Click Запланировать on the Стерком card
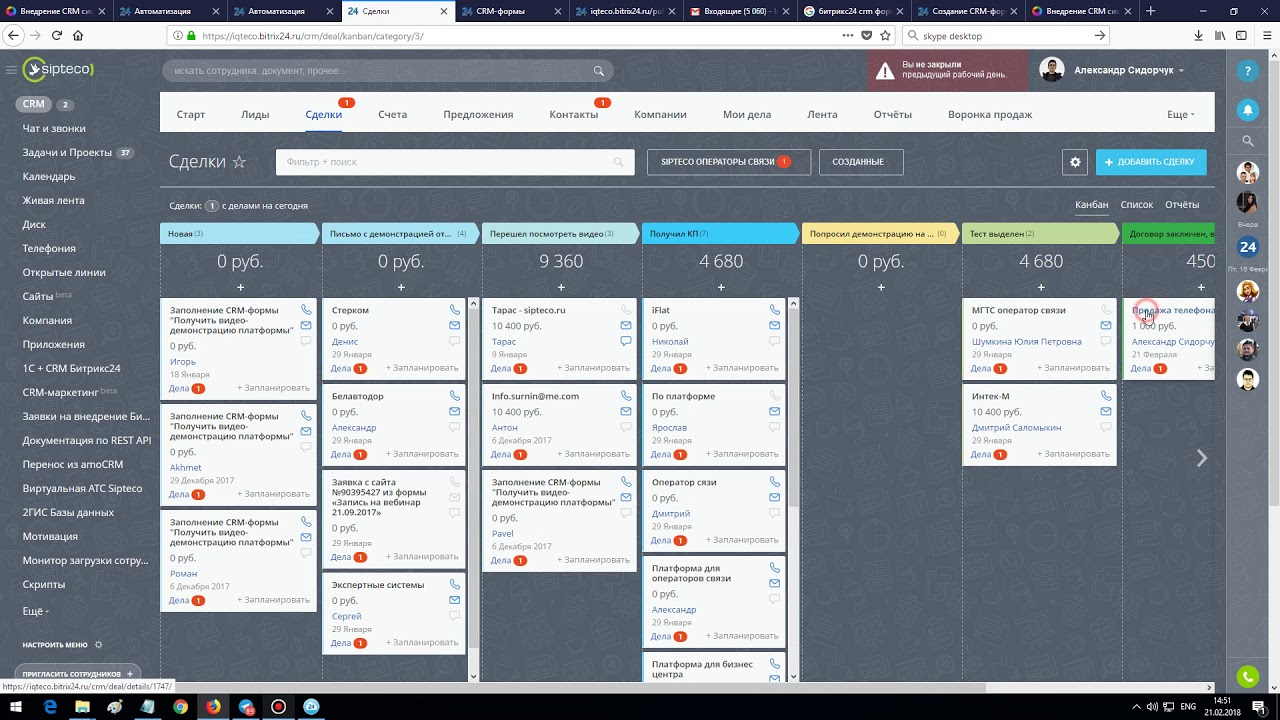 coord(422,368)
